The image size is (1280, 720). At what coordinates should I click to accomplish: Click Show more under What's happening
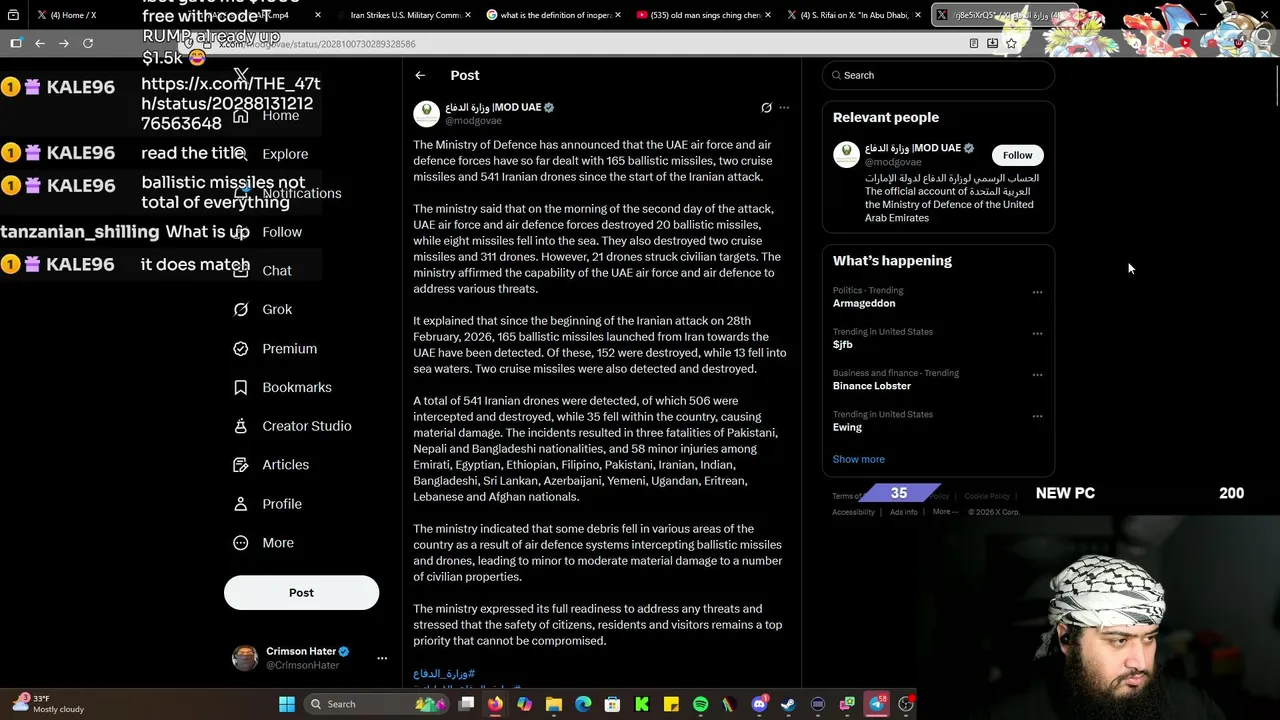click(858, 459)
